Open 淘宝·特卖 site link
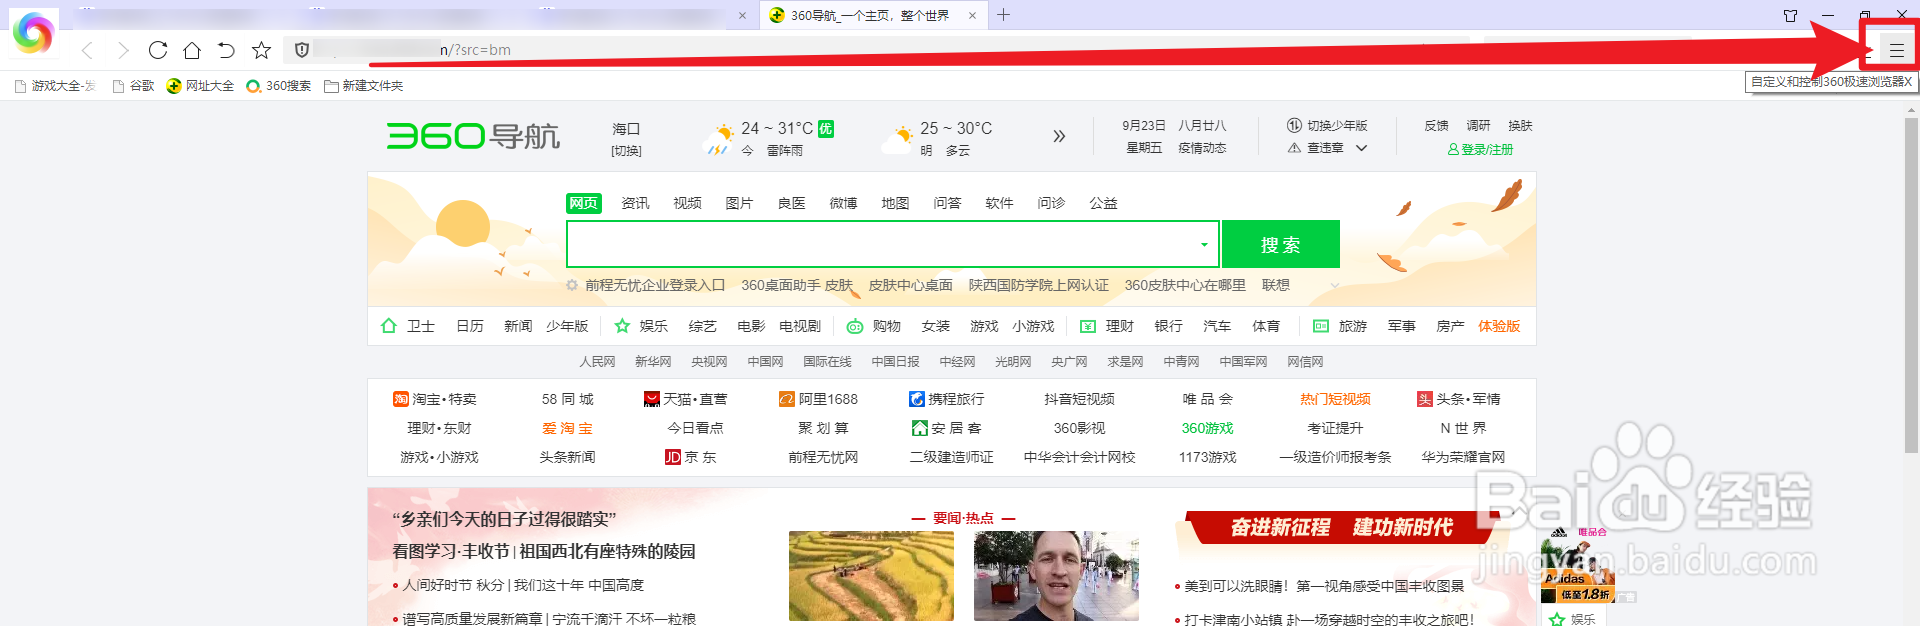1920x626 pixels. click(x=435, y=399)
